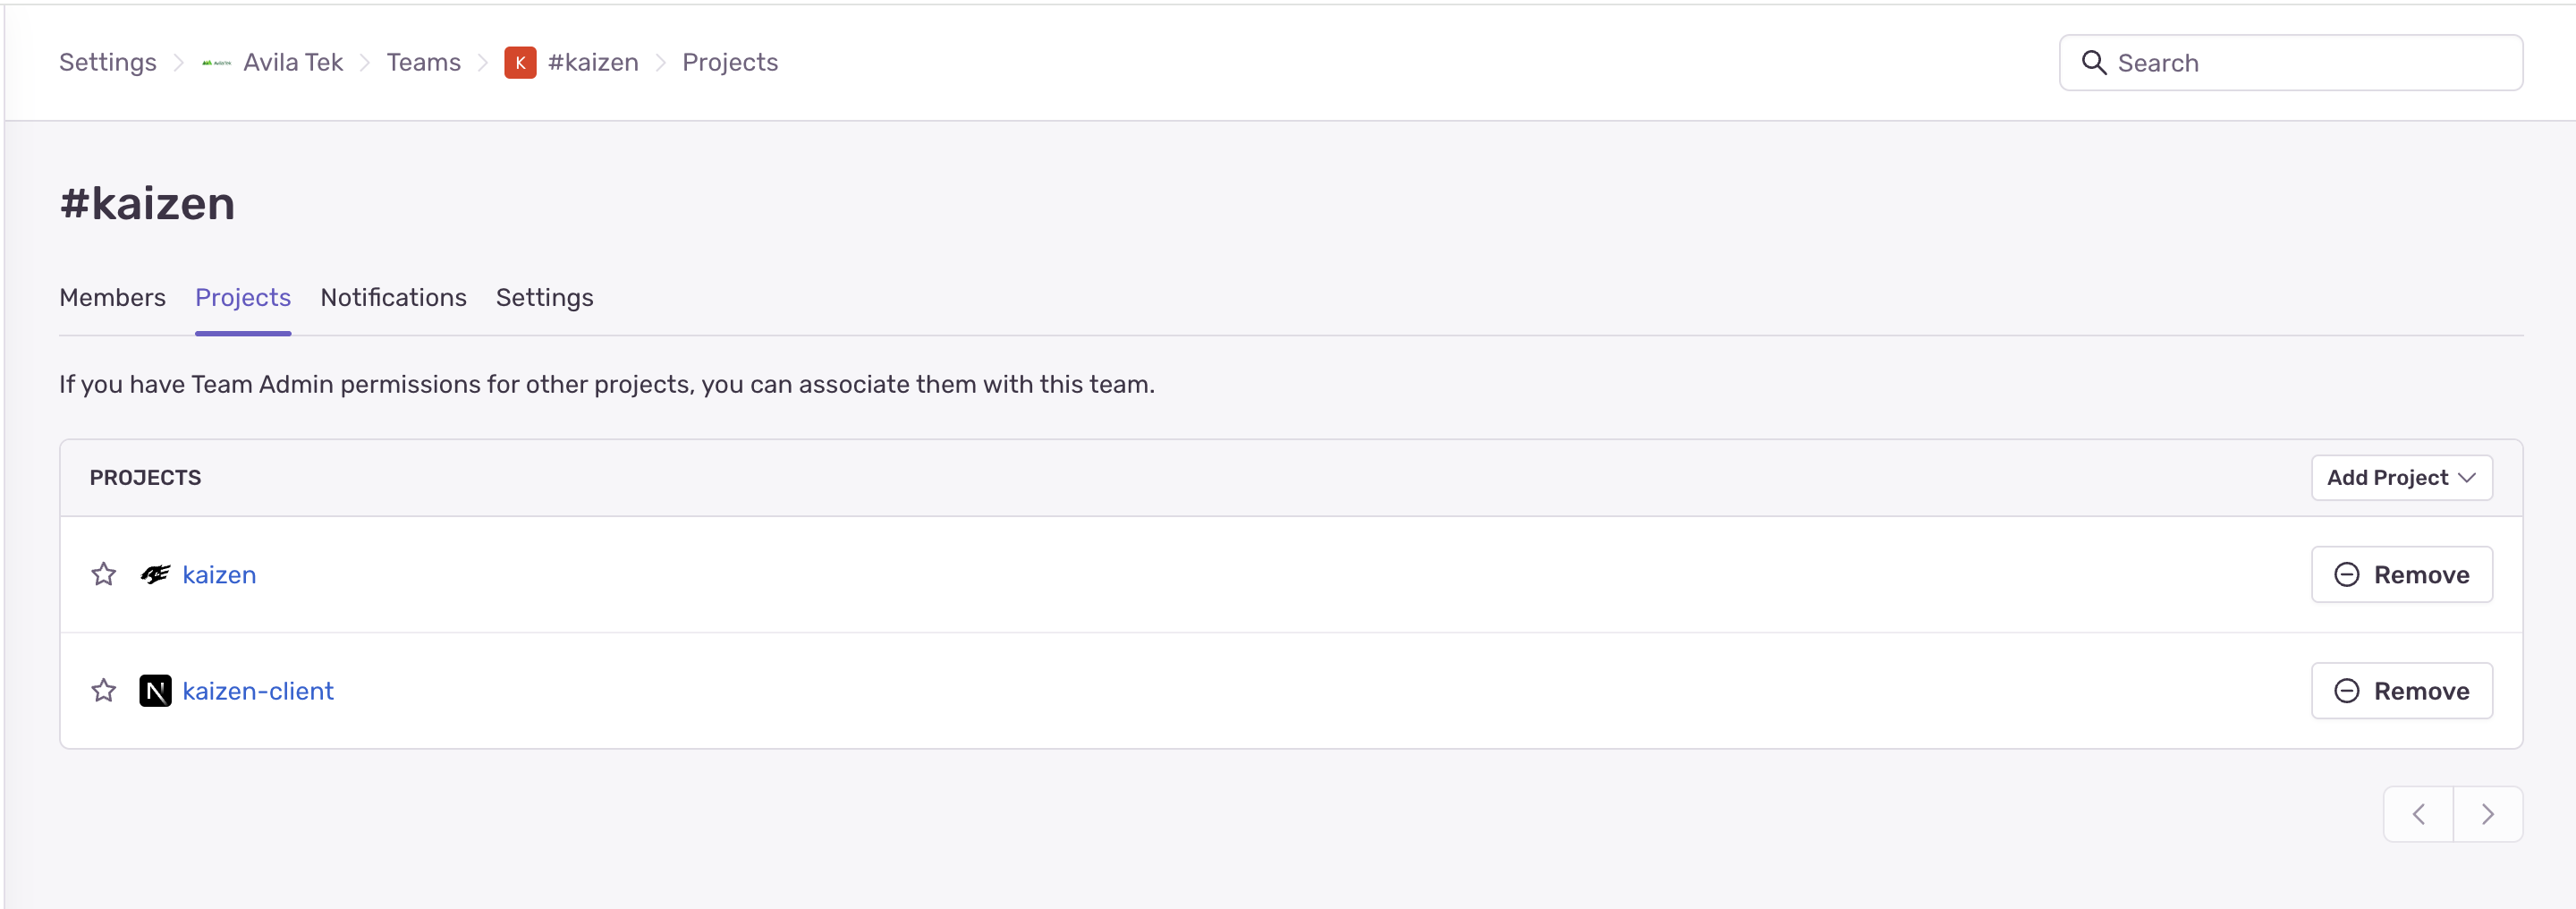
Task: Open the Add Project dropdown
Action: point(2401,477)
